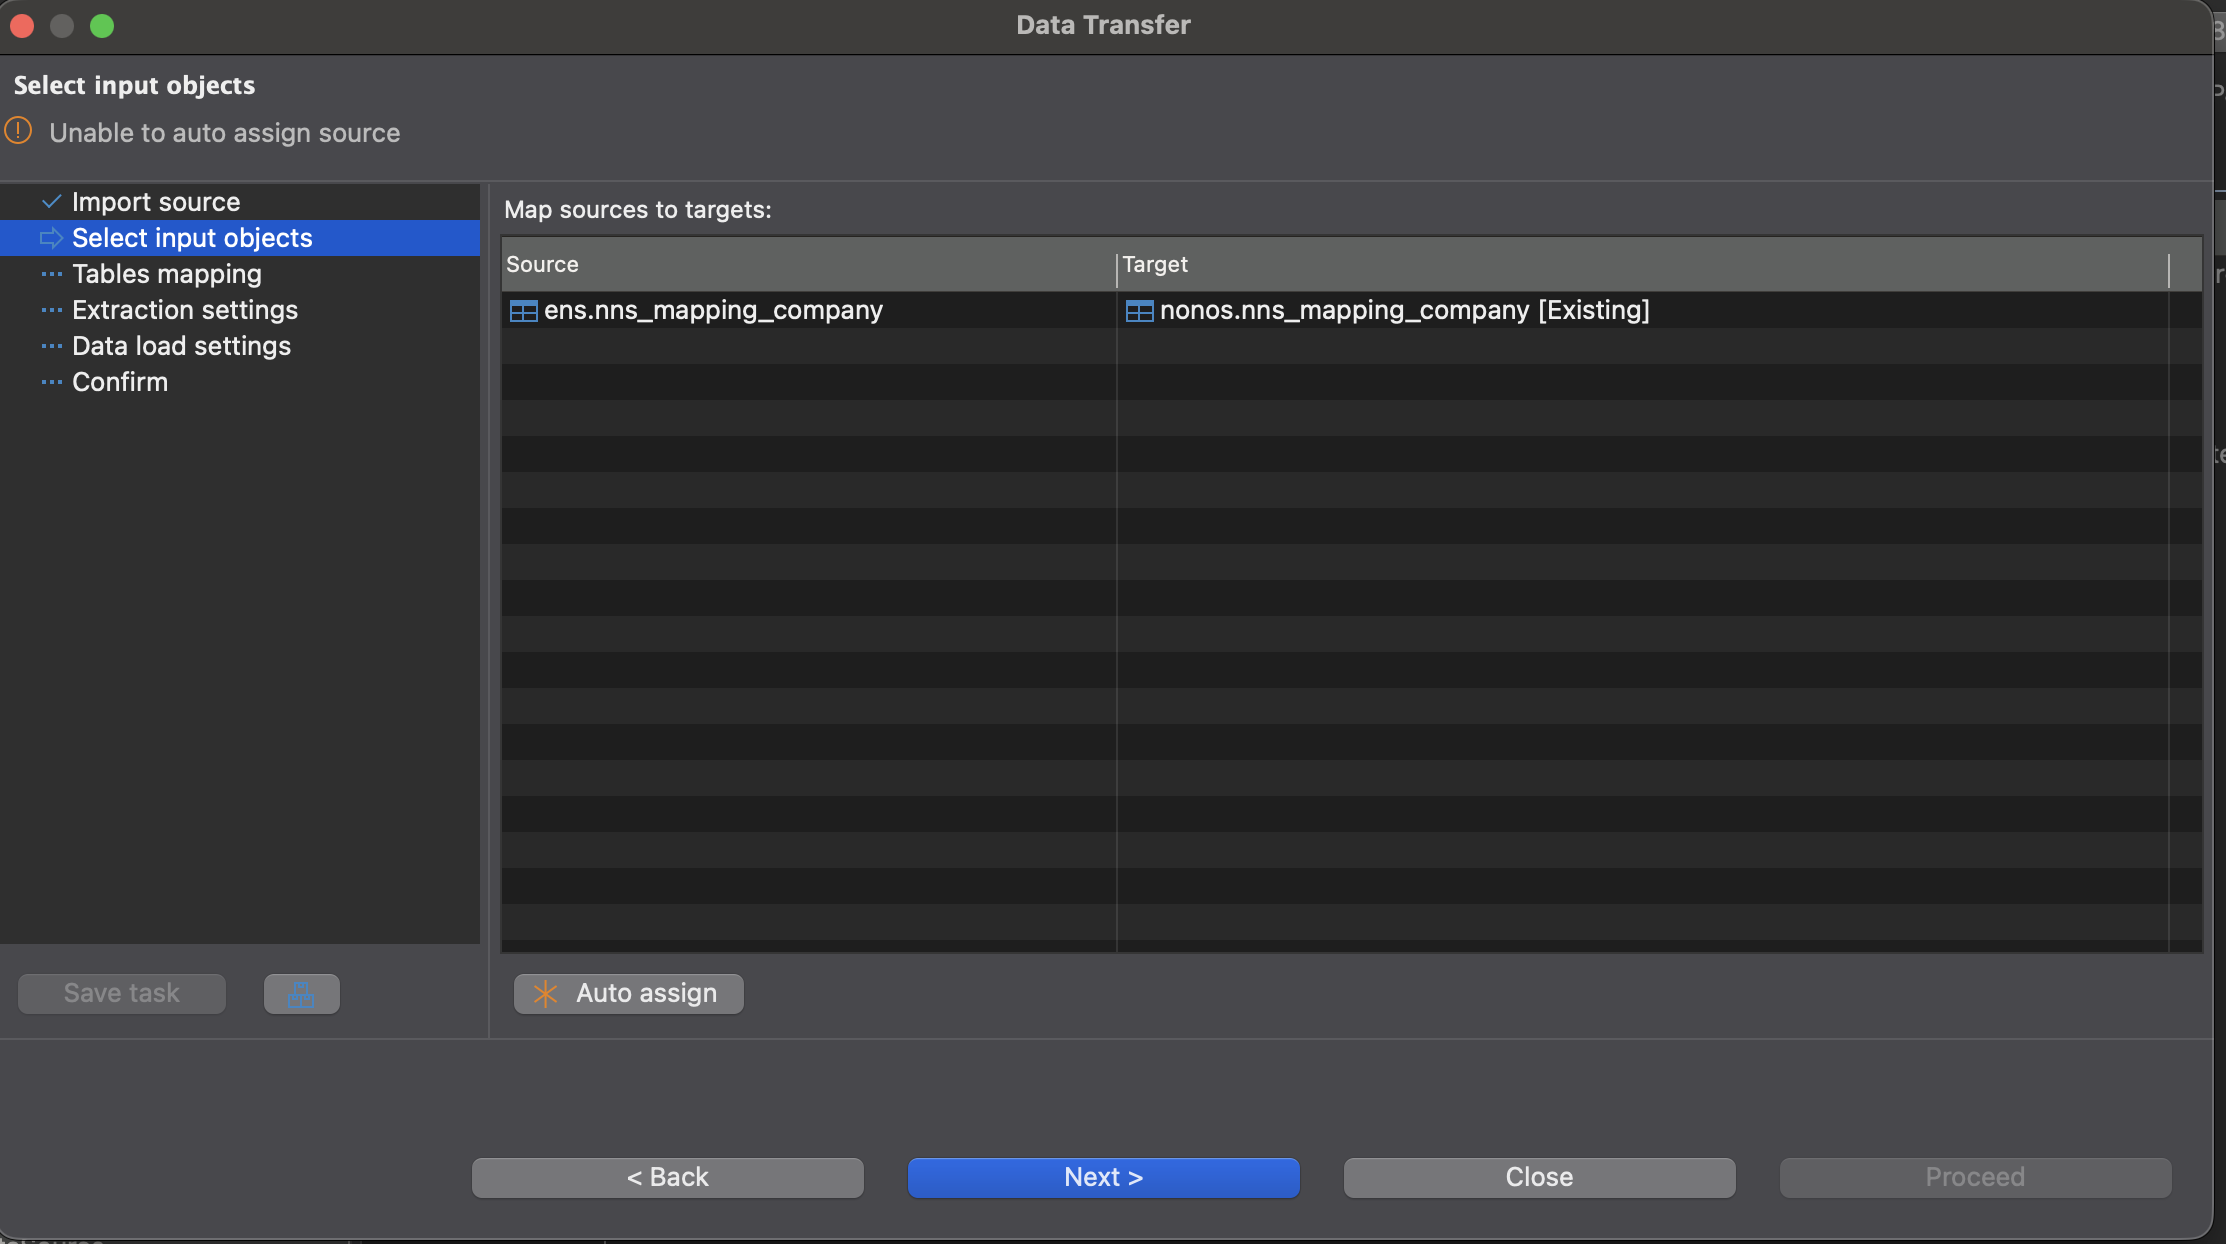The width and height of the screenshot is (2226, 1244).
Task: Click the task variables icon button beside Save task
Action: pos(301,994)
